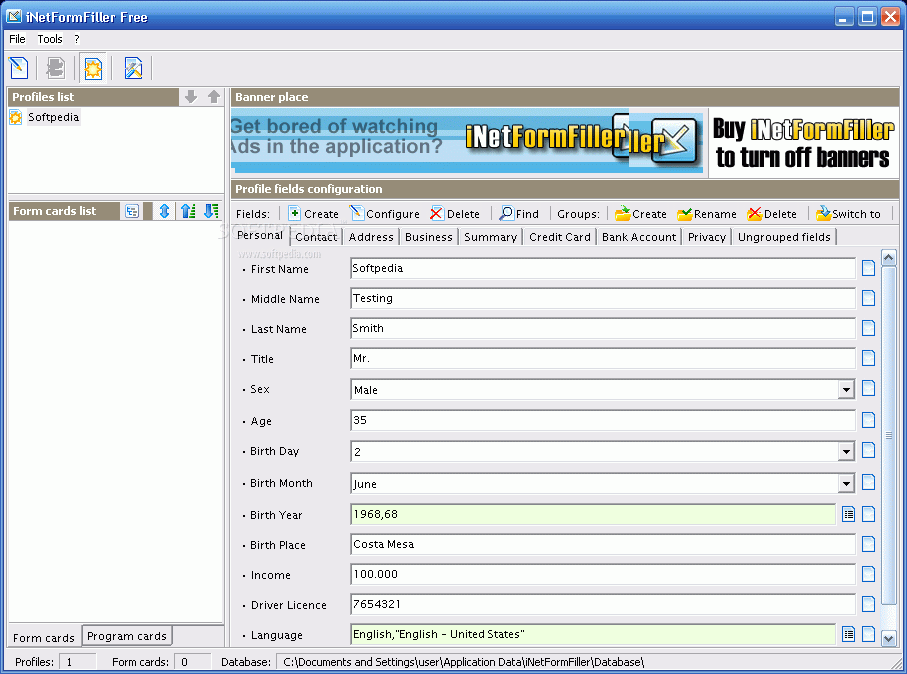This screenshot has width=907, height=674.
Task: Click the page icon beside Title field
Action: tap(868, 358)
